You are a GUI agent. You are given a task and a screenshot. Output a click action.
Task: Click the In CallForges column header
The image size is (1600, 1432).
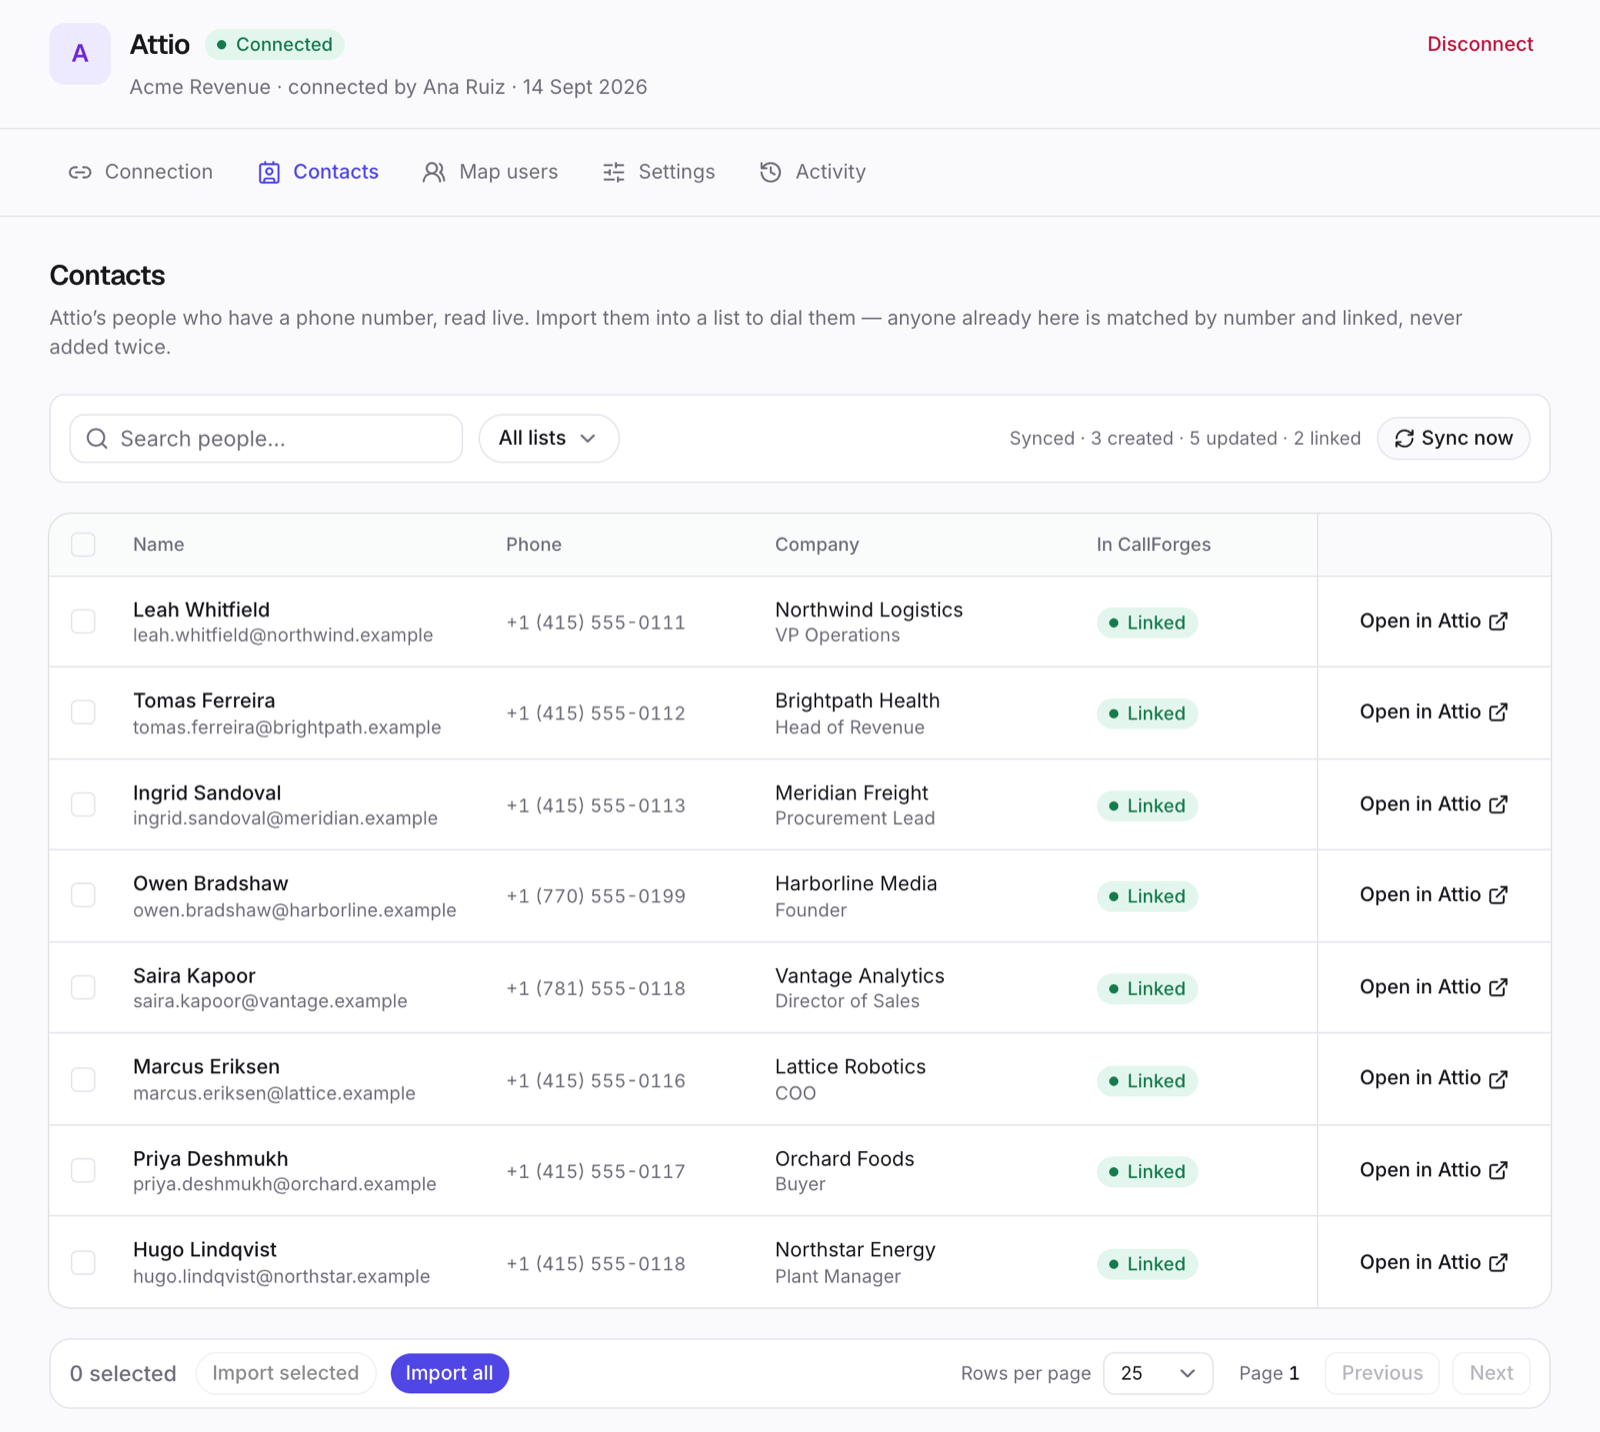click(x=1153, y=544)
